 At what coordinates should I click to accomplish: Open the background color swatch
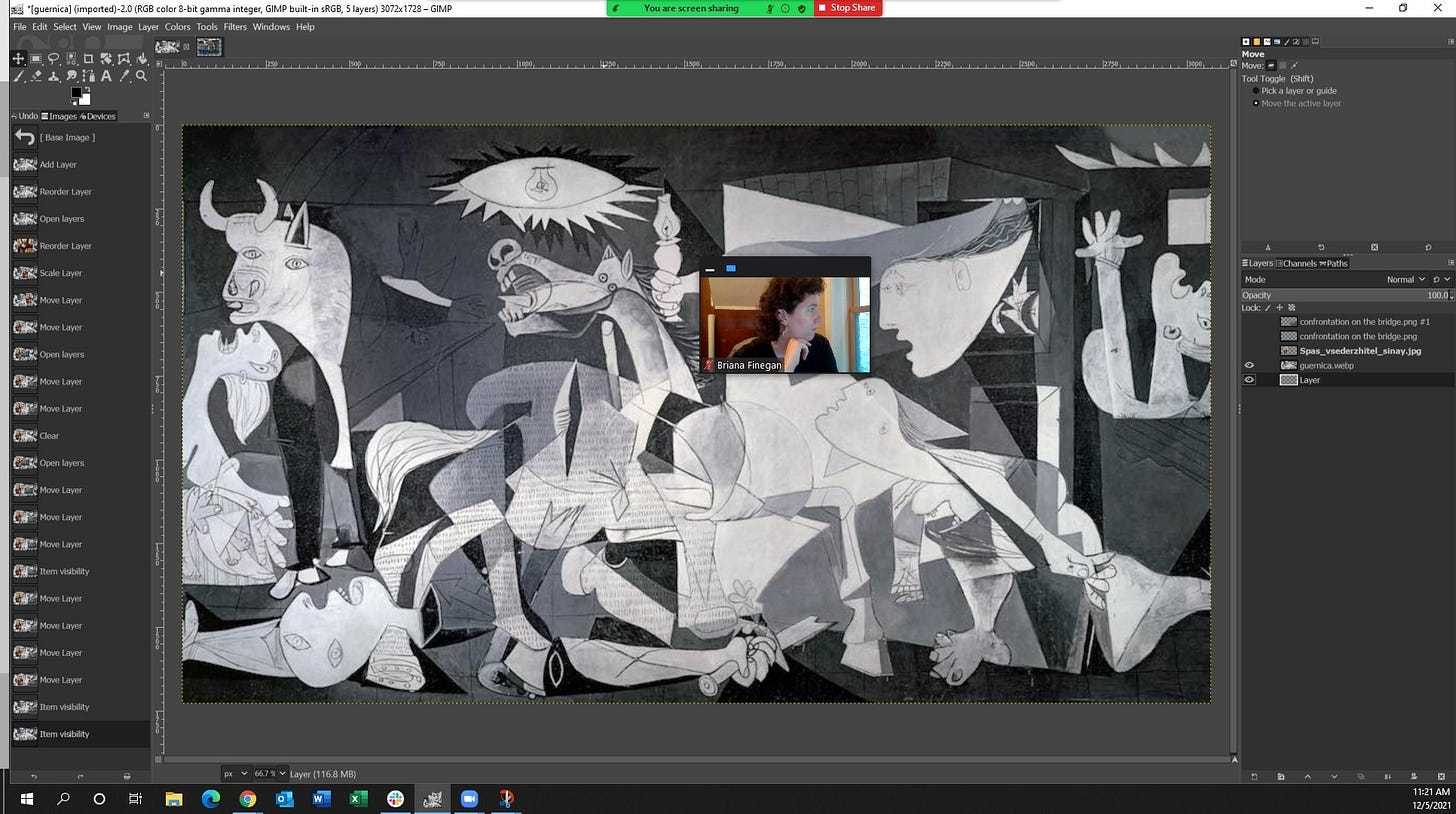[x=85, y=100]
